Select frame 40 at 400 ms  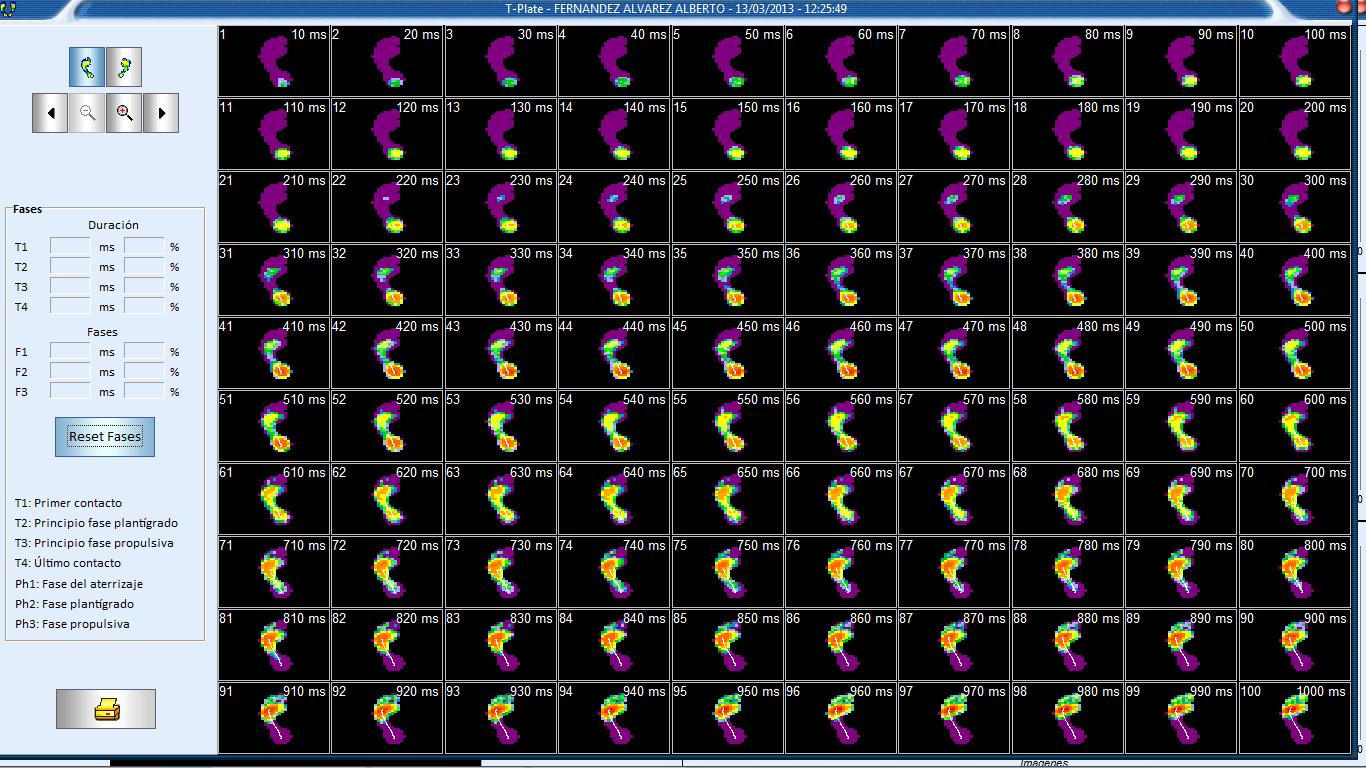click(x=1295, y=280)
